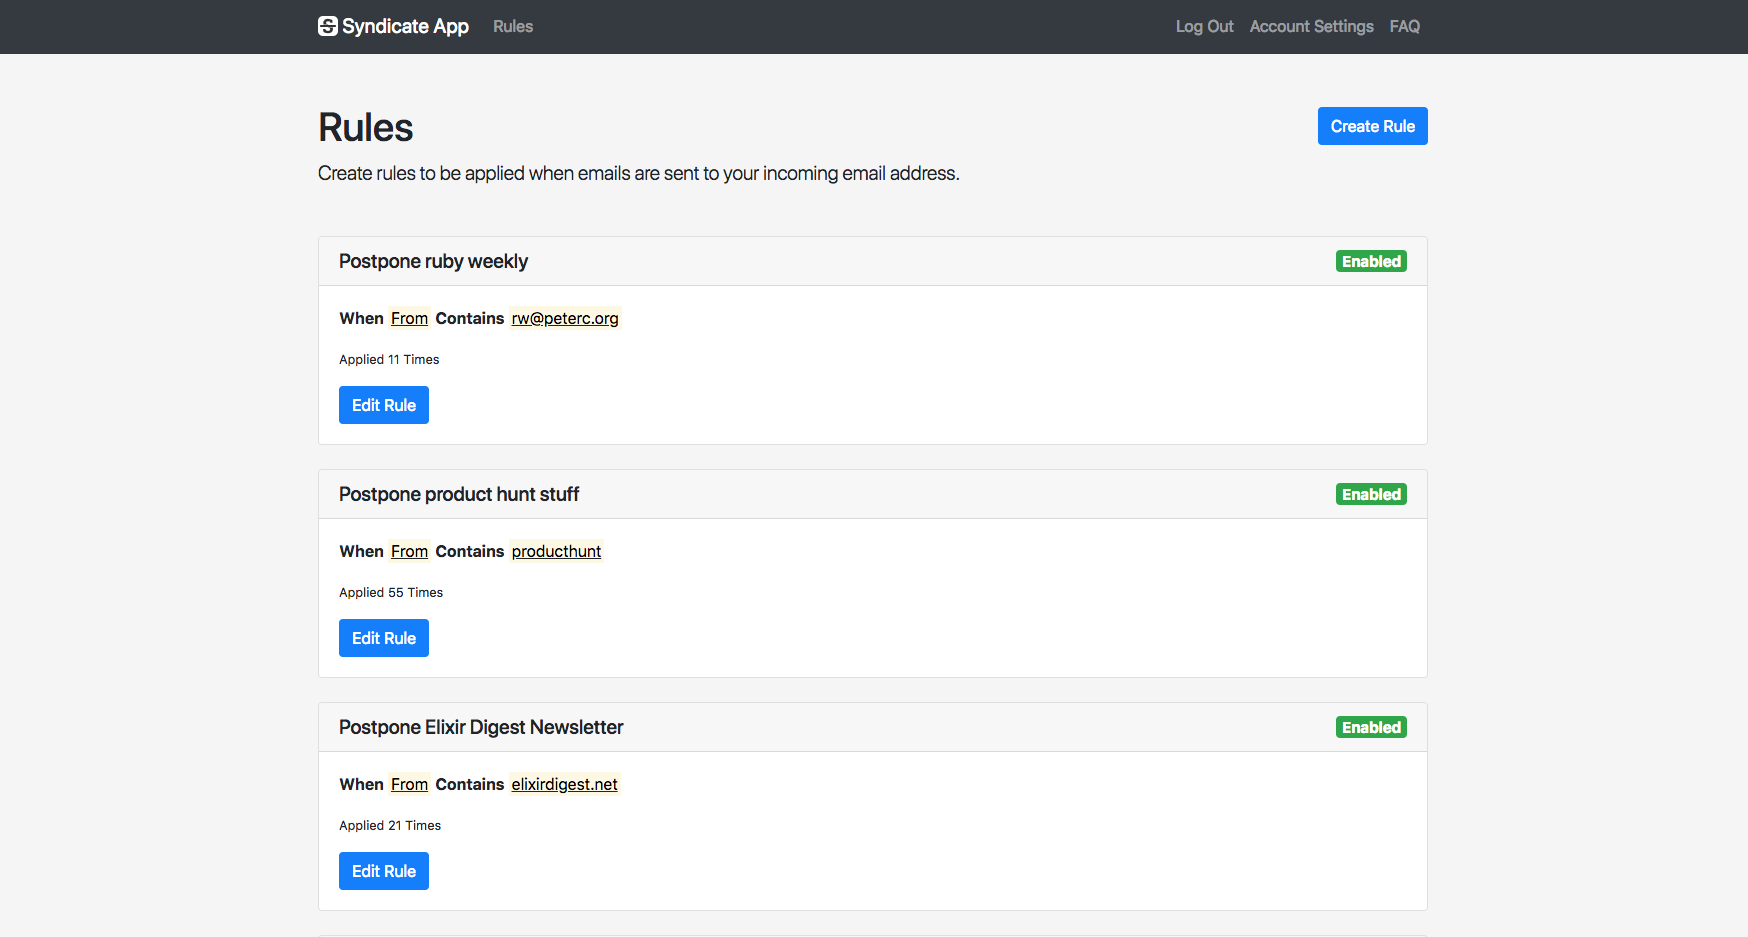This screenshot has height=937, width=1748.
Task: Click From field in ruby weekly rule
Action: (x=409, y=318)
